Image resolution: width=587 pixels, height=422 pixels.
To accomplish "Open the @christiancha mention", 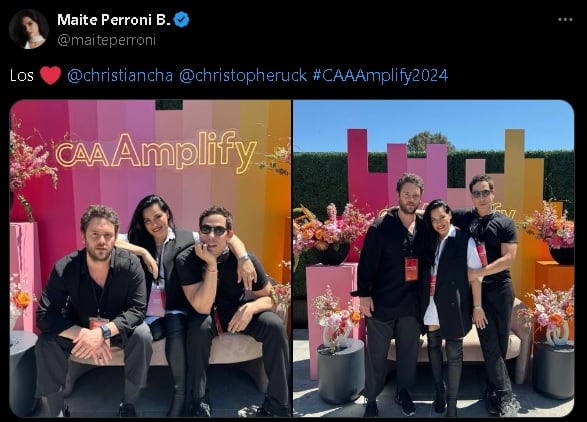I will point(120,75).
